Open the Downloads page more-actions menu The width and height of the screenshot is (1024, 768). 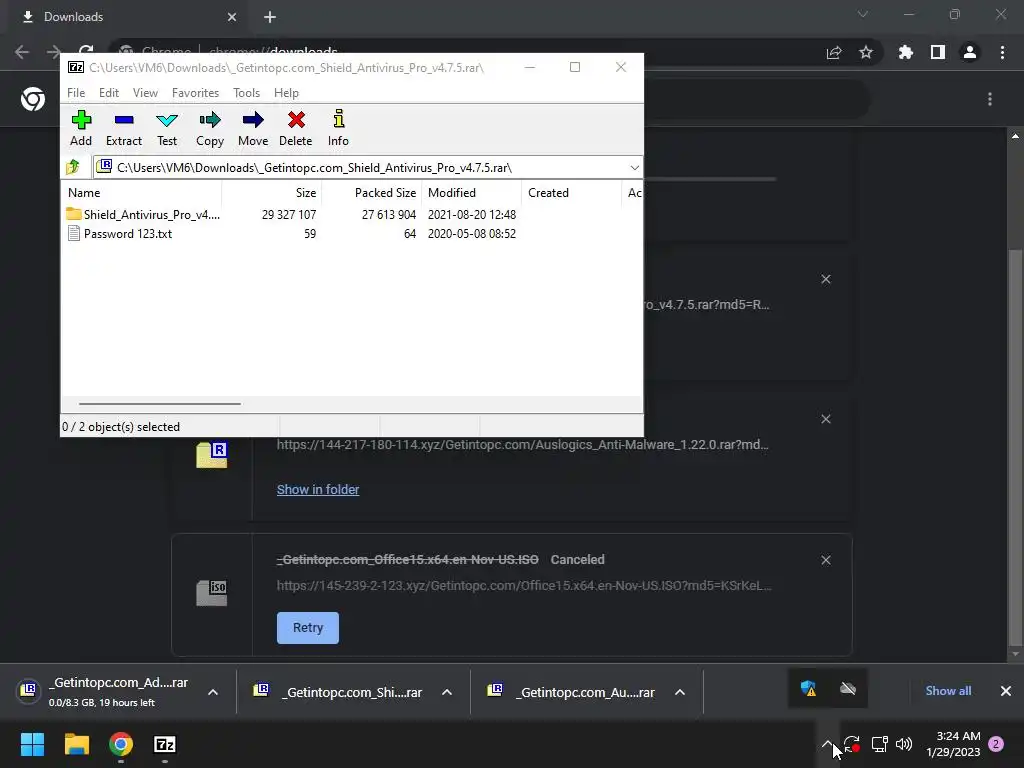coord(990,99)
